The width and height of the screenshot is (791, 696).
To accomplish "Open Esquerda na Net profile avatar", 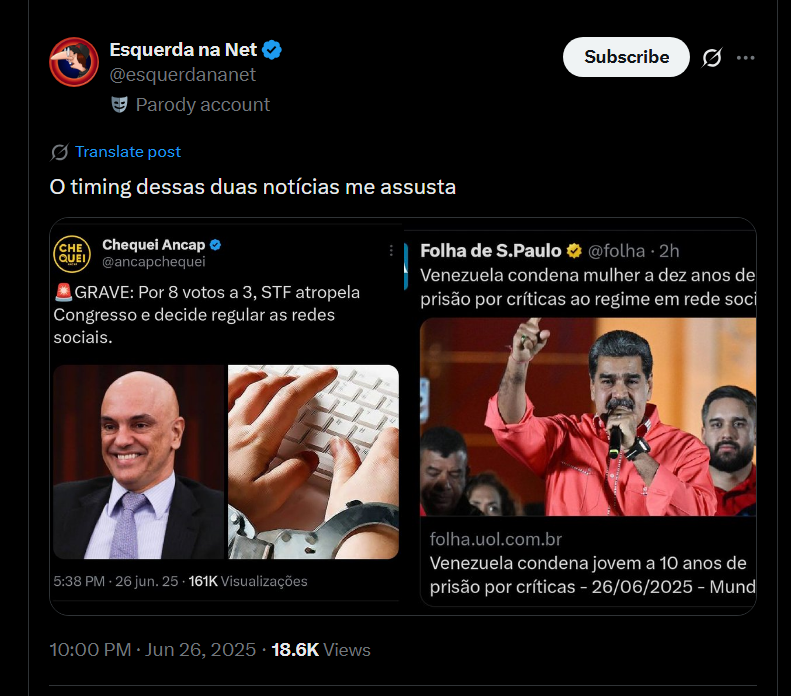I will (74, 62).
